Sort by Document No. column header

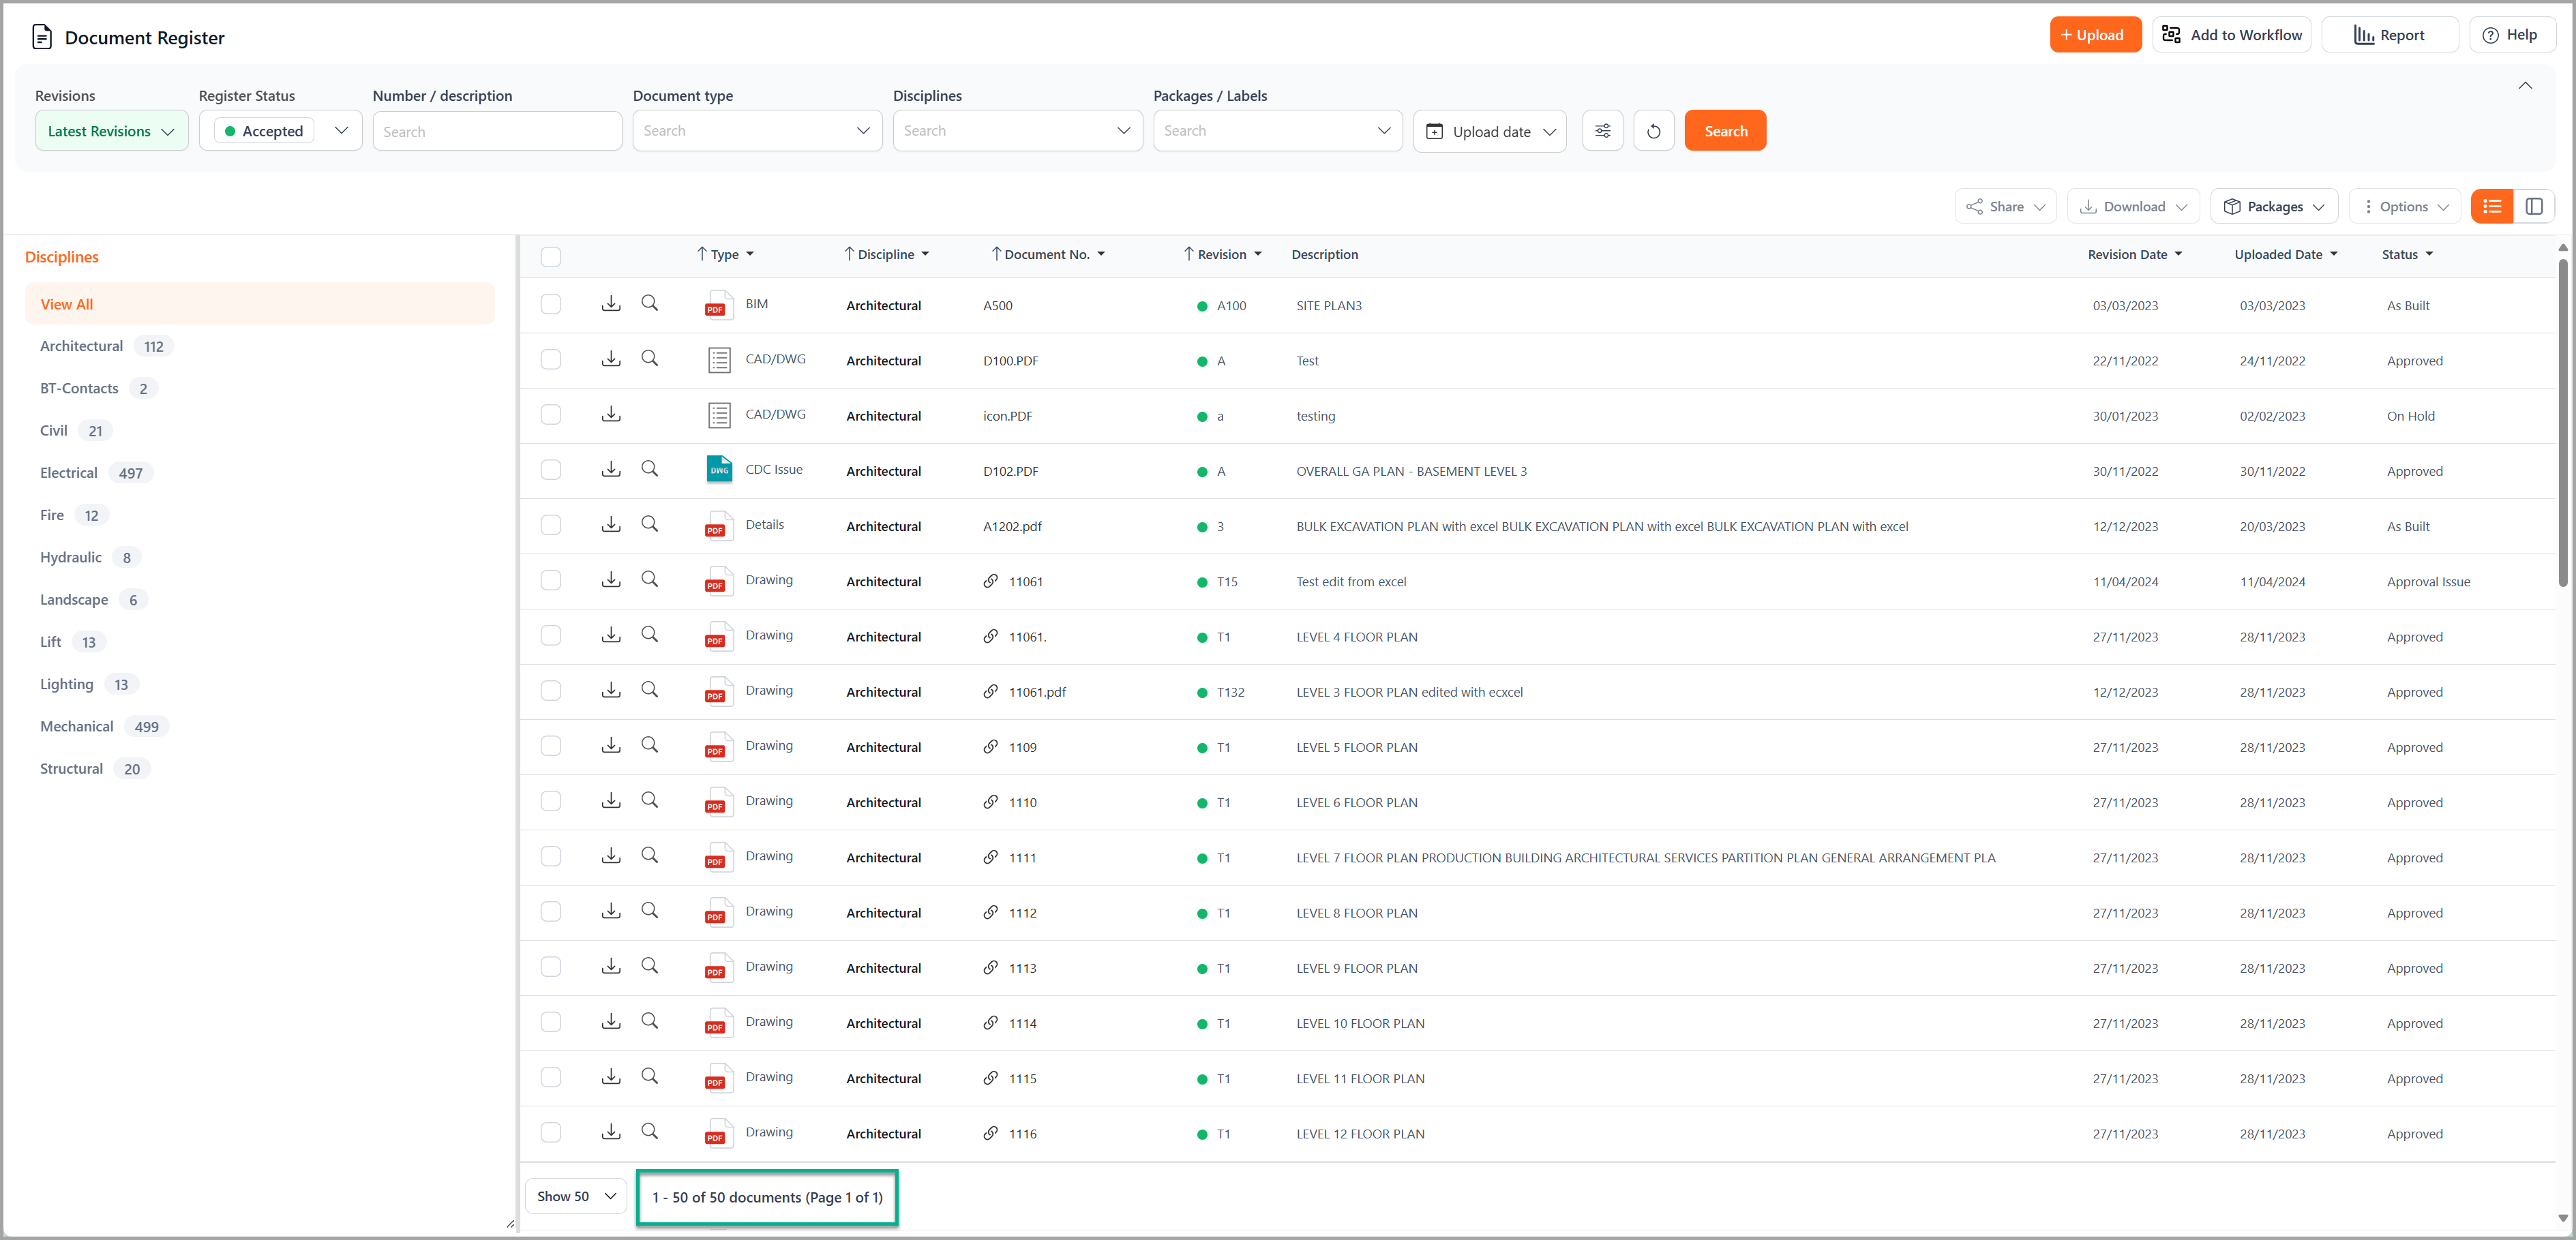tap(1047, 254)
